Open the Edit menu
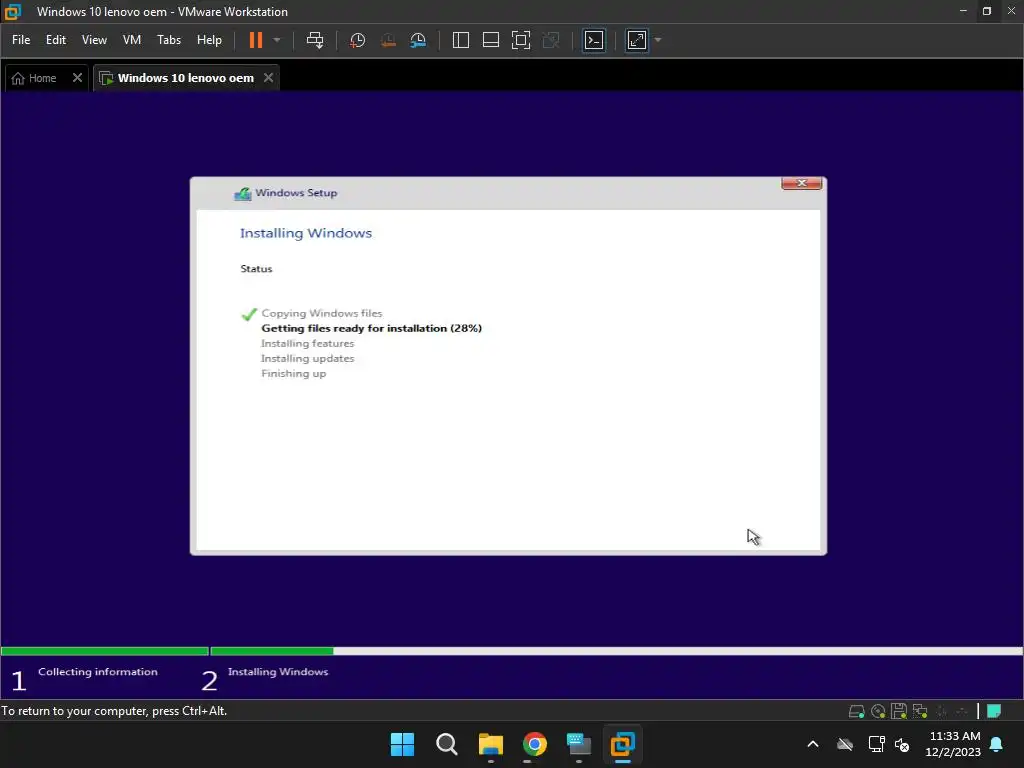This screenshot has height=768, width=1024. click(x=56, y=40)
